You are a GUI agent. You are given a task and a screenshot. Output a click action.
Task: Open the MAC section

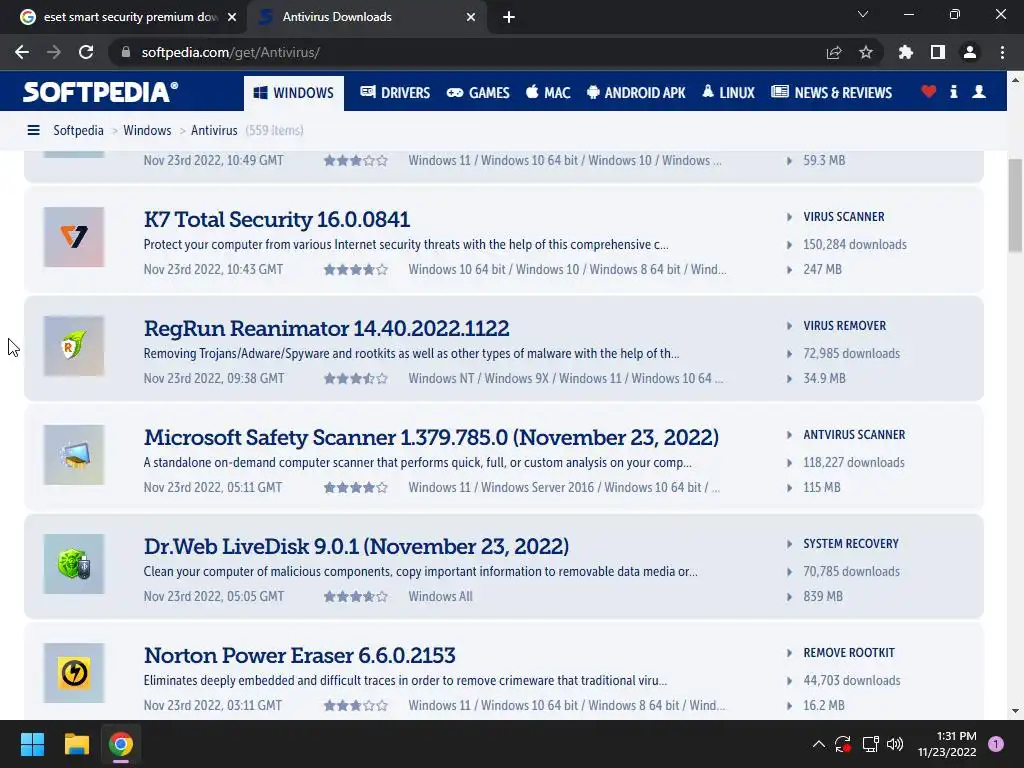[548, 93]
